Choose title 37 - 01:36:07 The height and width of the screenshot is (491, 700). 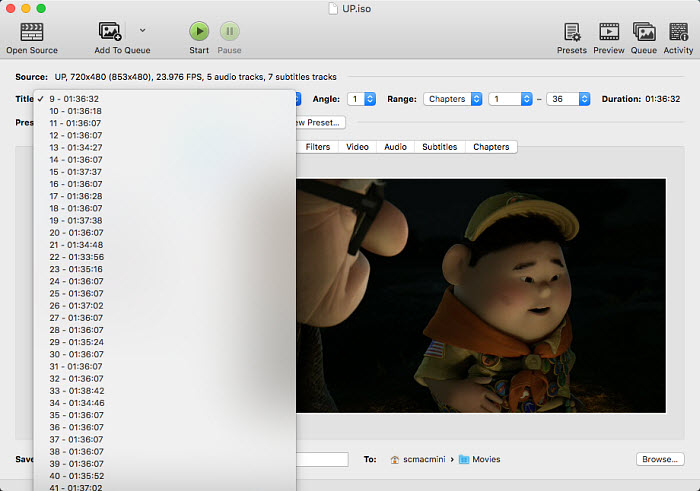(x=164, y=439)
